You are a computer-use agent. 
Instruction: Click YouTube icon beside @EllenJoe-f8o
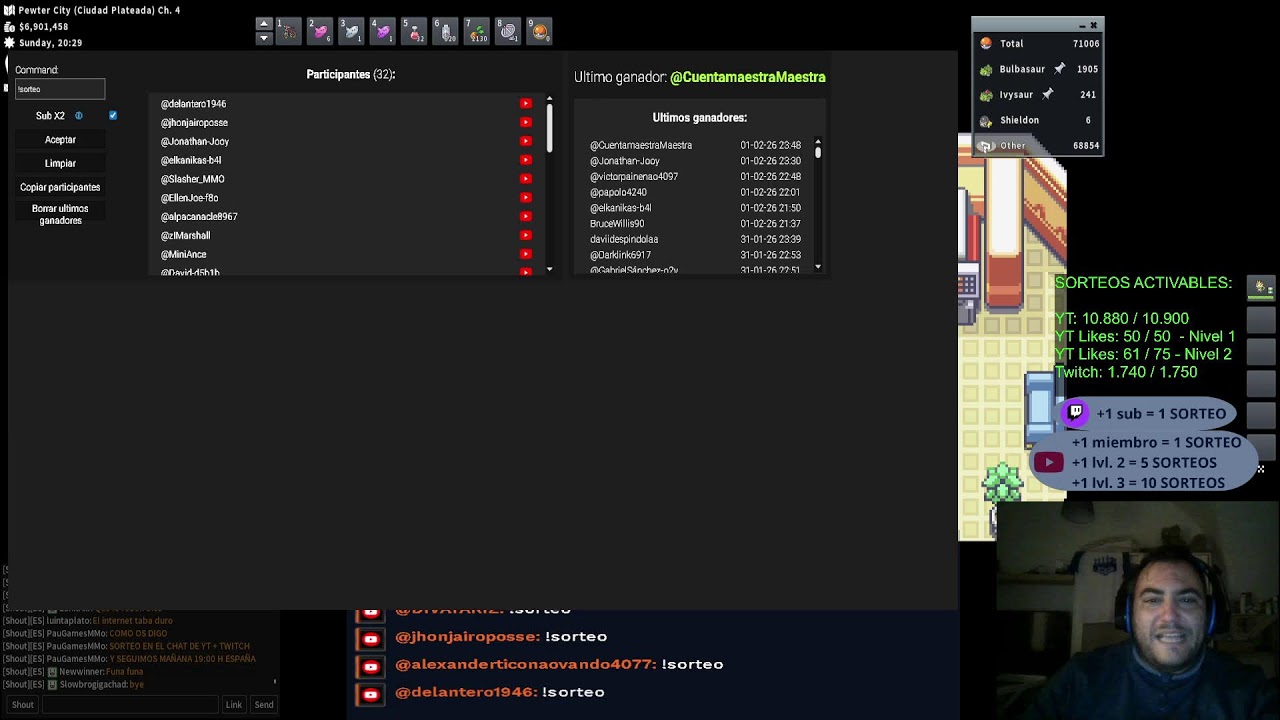click(526, 198)
